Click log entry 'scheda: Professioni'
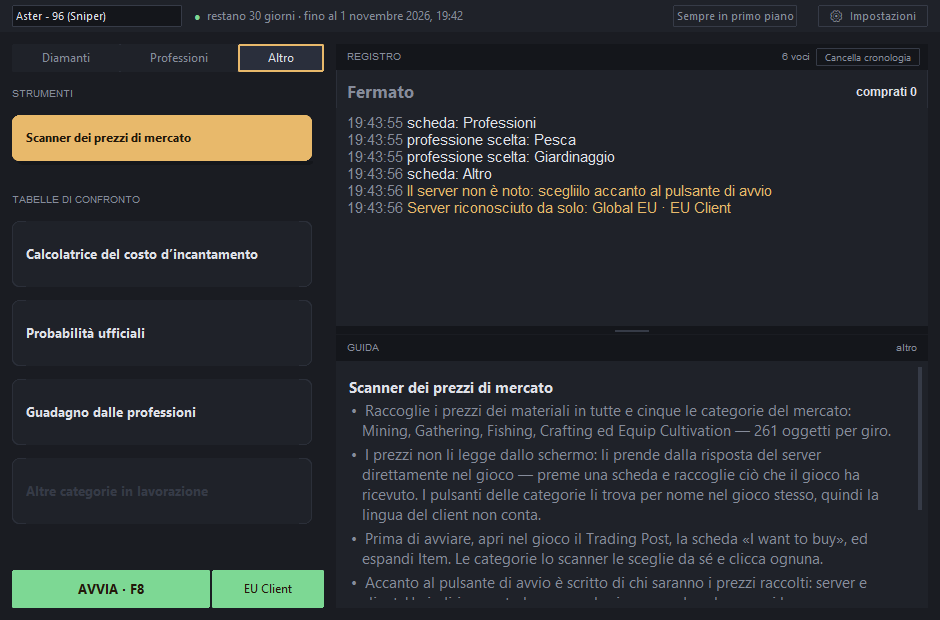940x620 pixels. click(x=471, y=123)
